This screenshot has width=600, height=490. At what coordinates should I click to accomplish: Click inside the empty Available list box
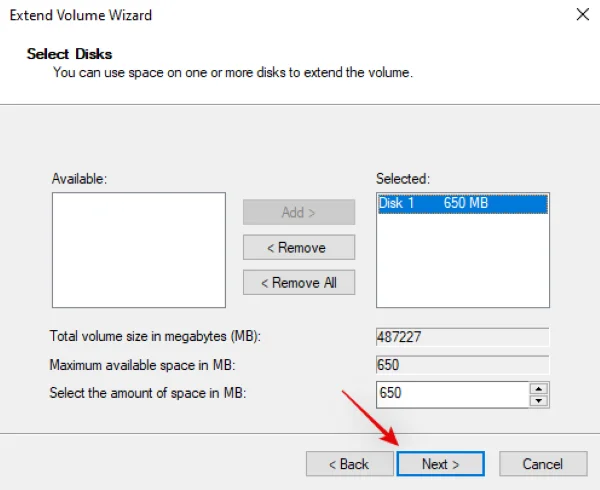[138, 250]
